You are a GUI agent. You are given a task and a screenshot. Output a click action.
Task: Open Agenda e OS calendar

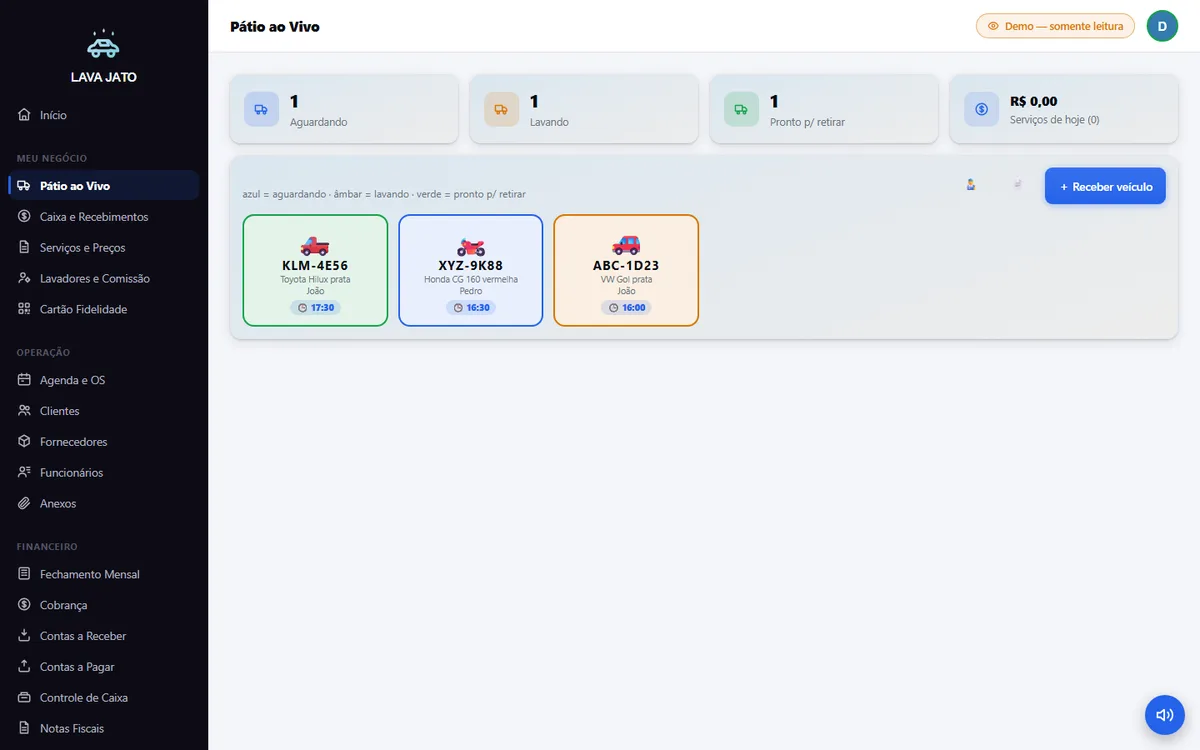(104, 381)
